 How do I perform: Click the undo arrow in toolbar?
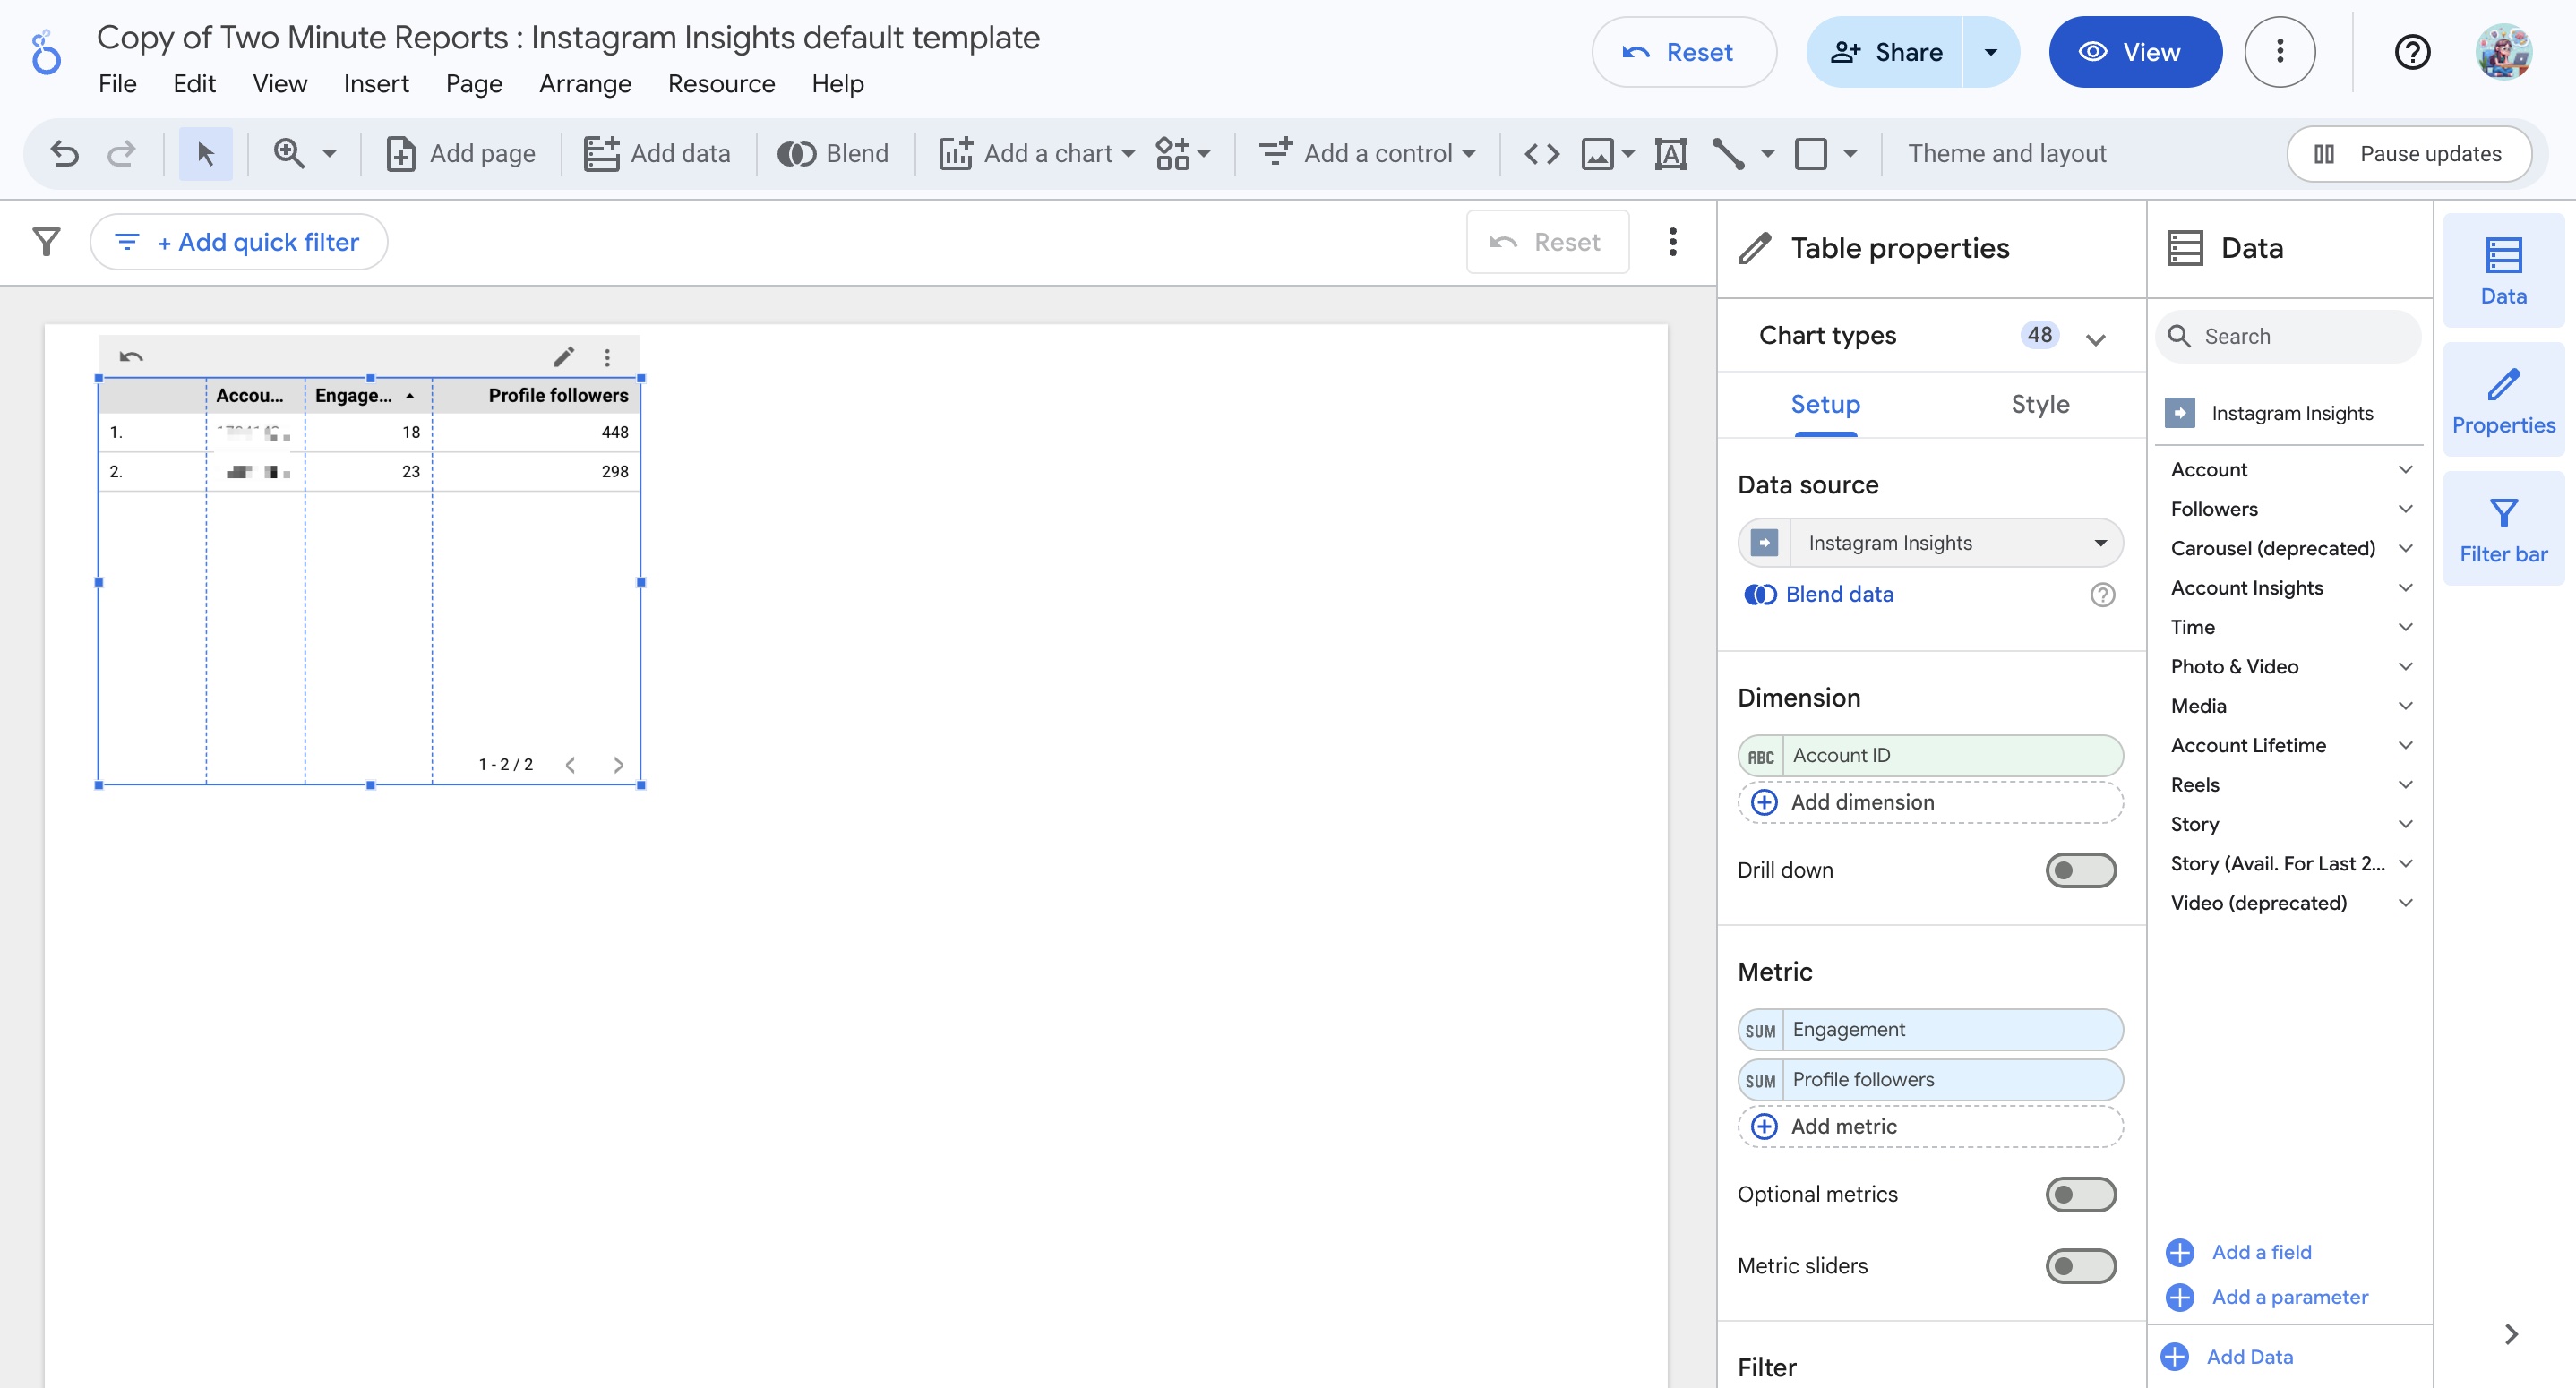65,153
